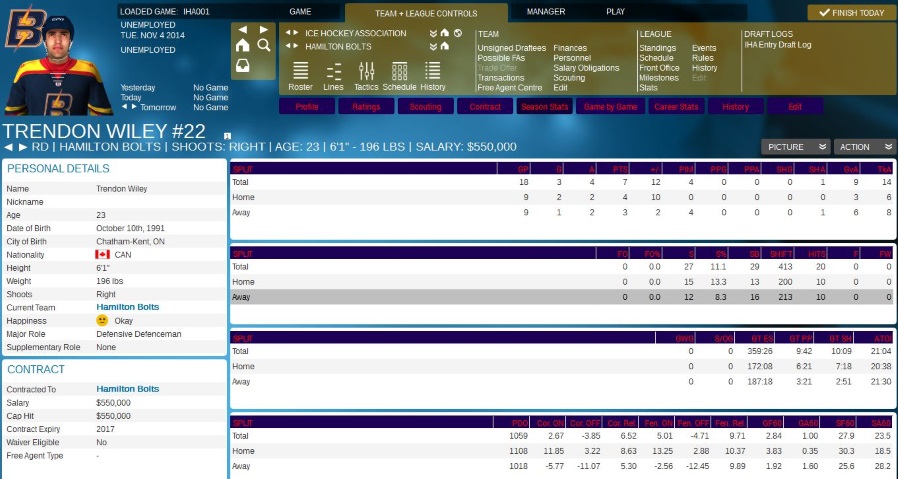Click the Ratings player button
The height and width of the screenshot is (479, 898).
[x=366, y=106]
